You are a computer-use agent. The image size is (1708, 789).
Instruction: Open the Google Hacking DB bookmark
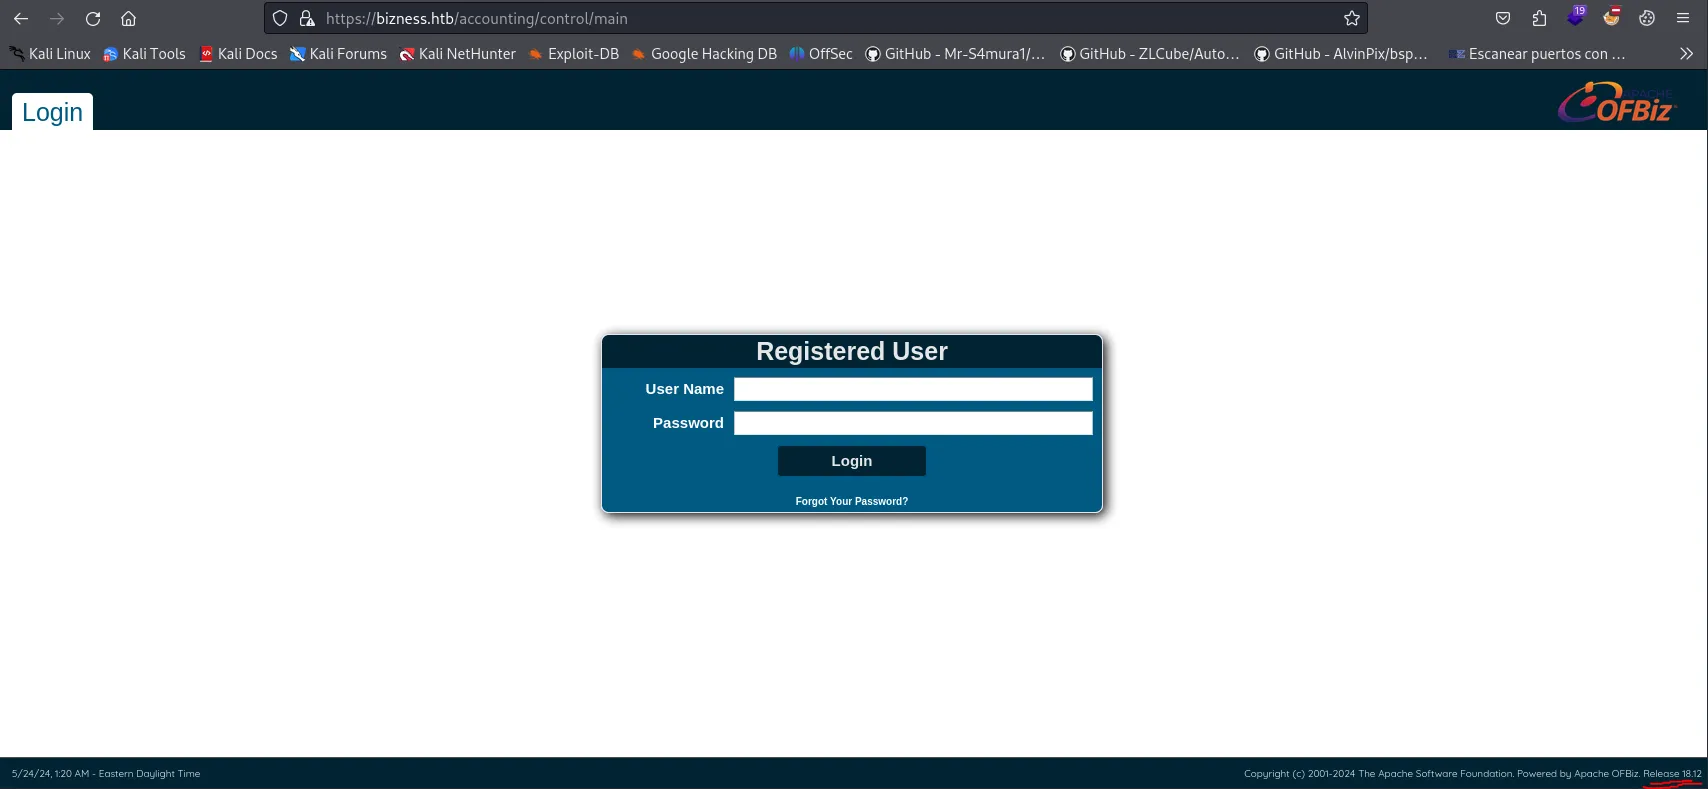(x=704, y=54)
